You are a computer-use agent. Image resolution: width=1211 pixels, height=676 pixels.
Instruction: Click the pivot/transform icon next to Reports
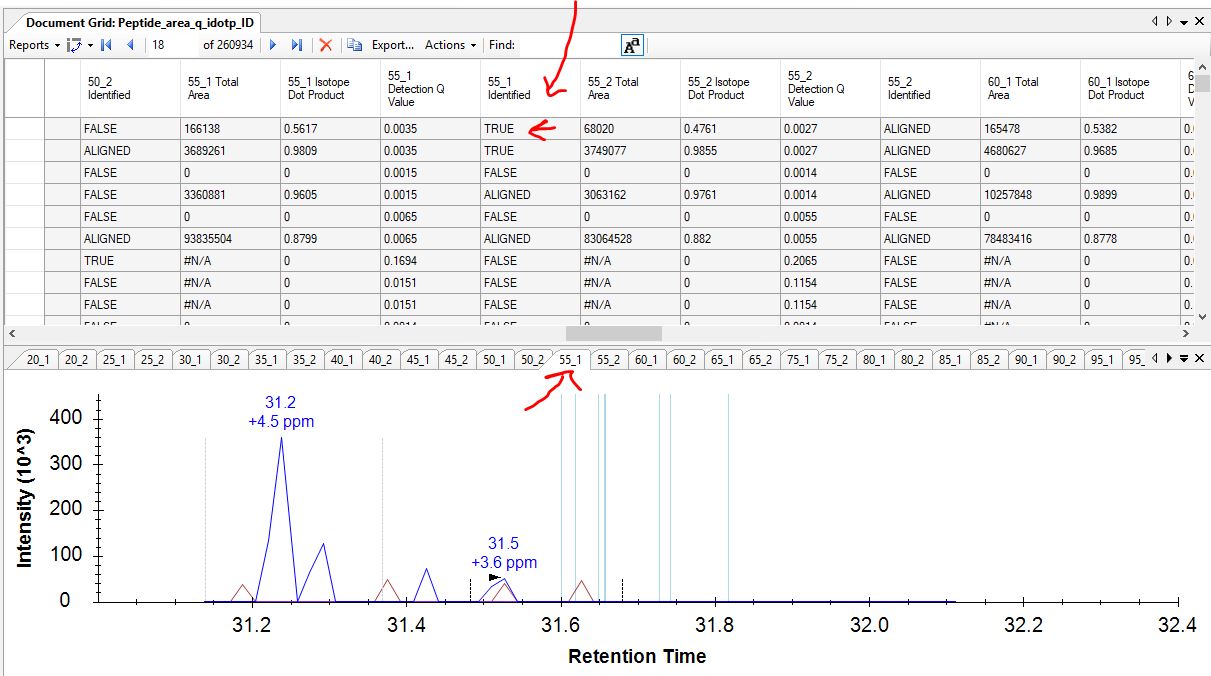(75, 45)
